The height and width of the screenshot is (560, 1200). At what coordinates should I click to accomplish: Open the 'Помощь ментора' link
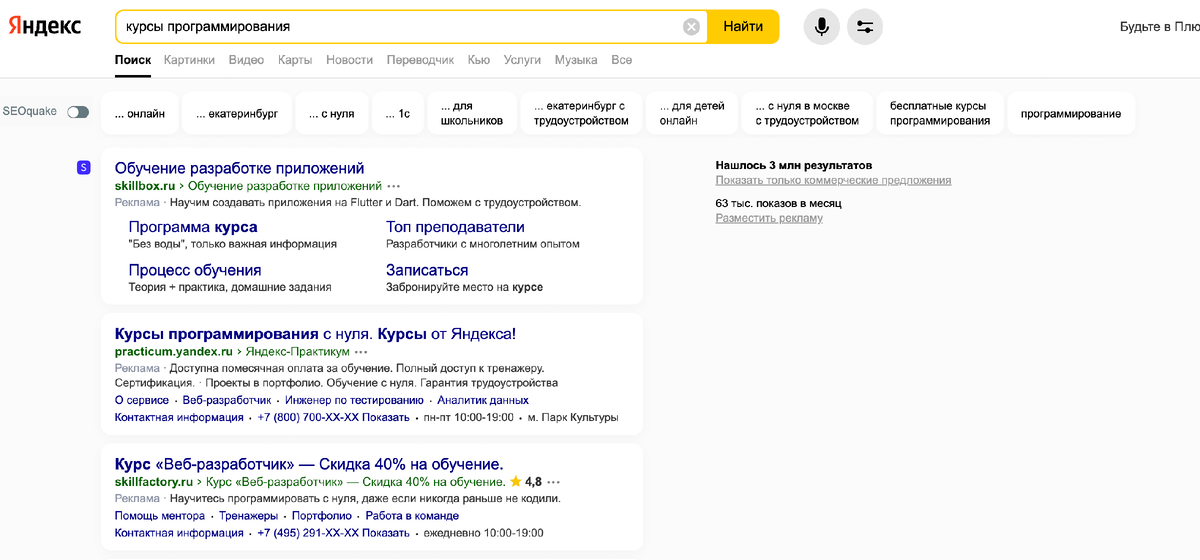(160, 516)
